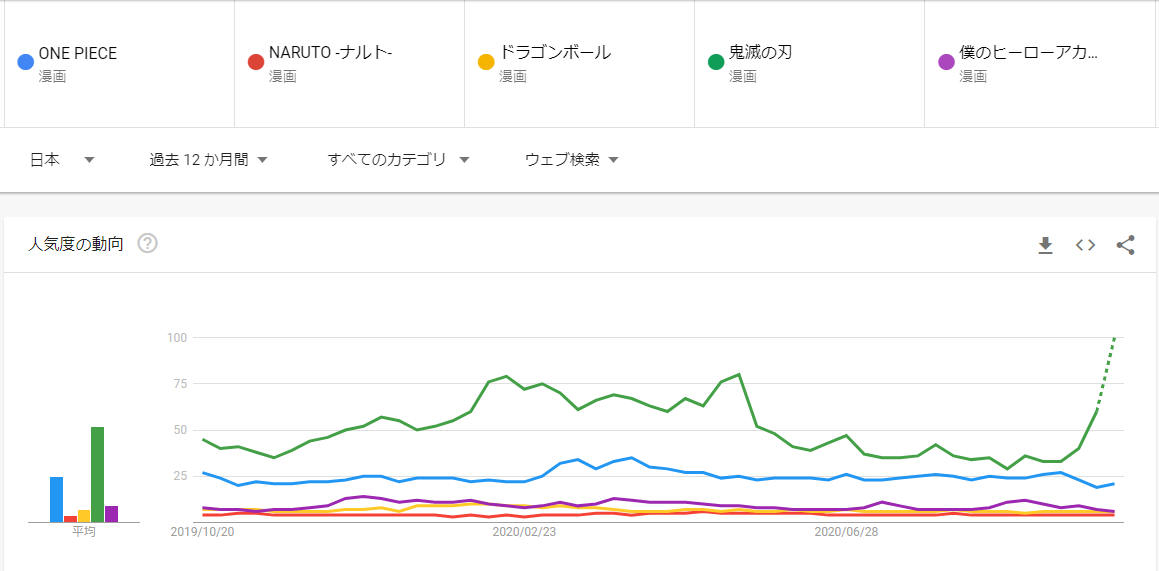Click the blue dot for ONE PIECE
This screenshot has height=571, width=1159.
25,62
